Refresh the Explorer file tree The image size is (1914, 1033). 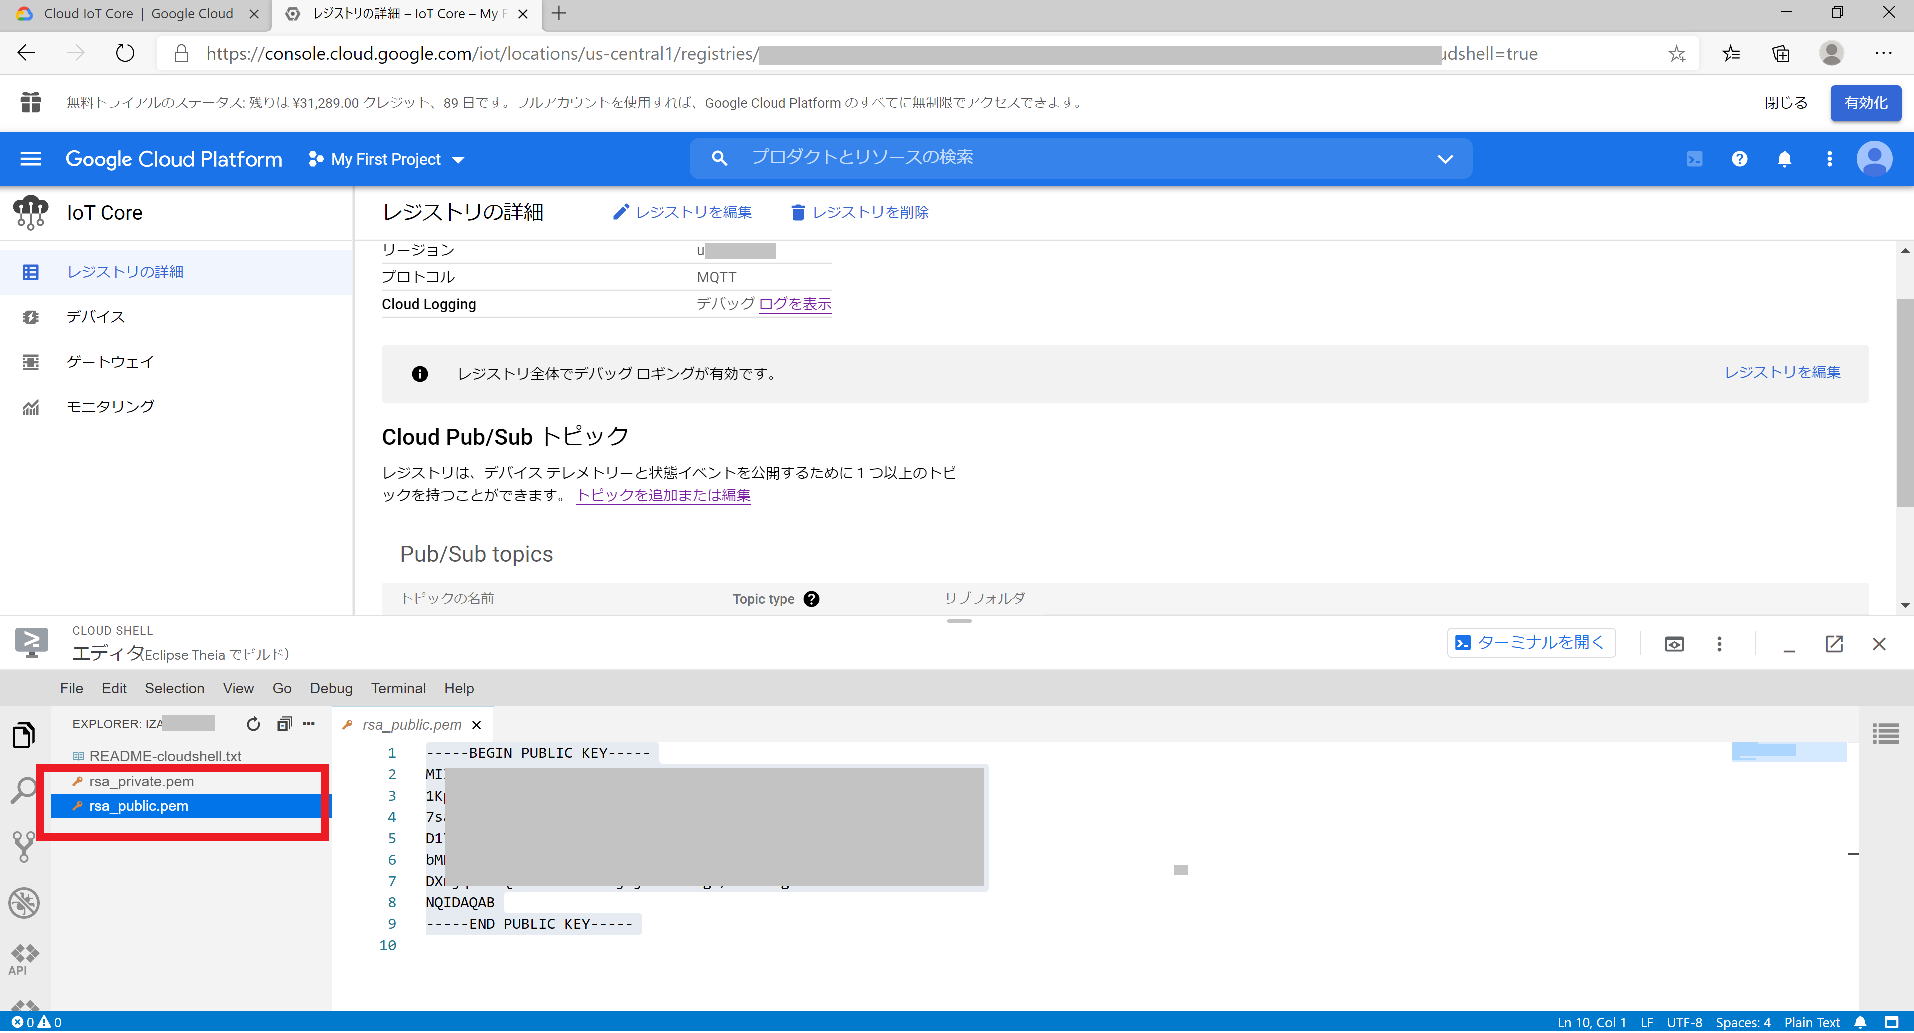pyautogui.click(x=253, y=724)
